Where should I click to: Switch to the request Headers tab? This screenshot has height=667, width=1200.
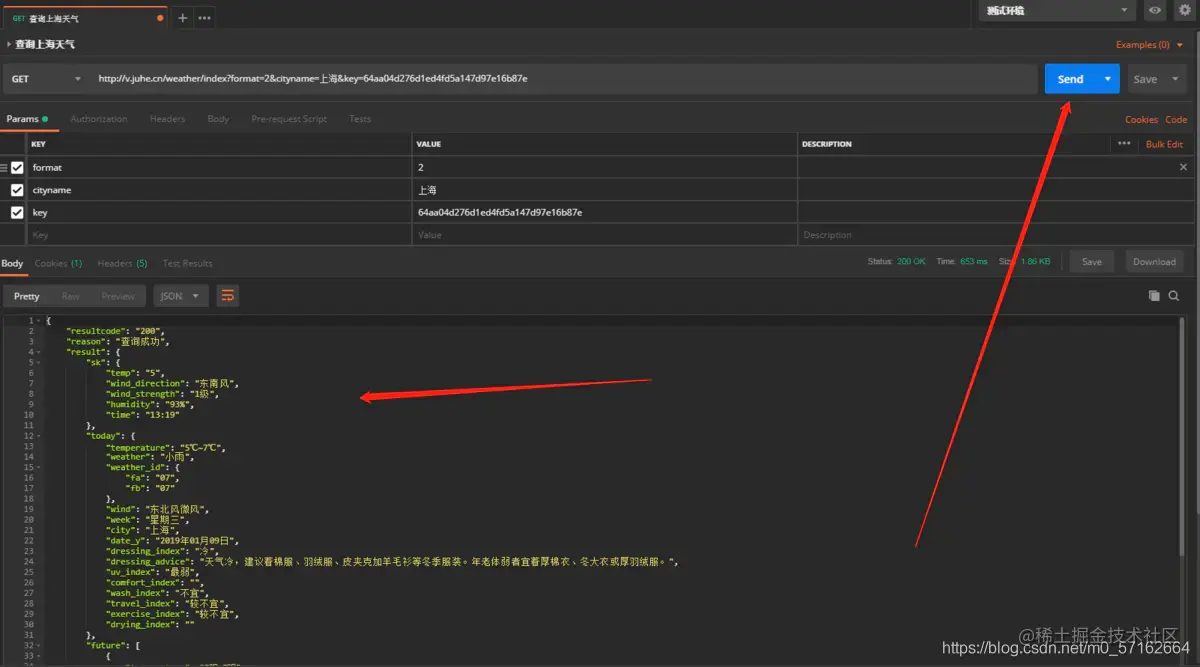[x=168, y=119]
